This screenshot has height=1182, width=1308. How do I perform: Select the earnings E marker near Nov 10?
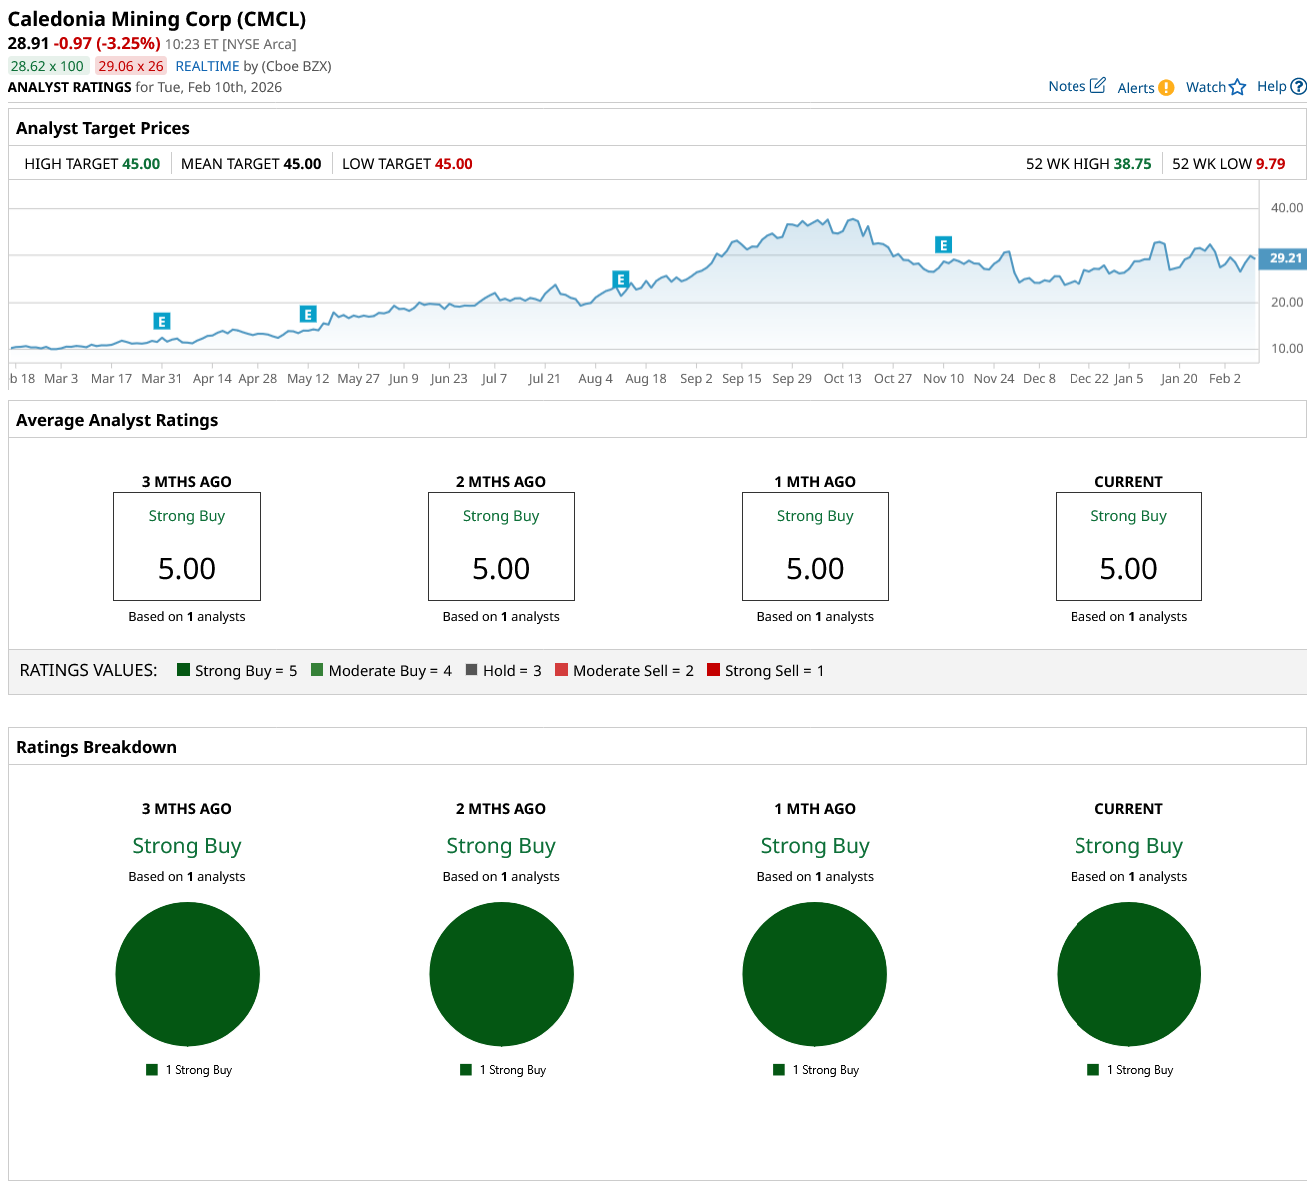click(943, 244)
